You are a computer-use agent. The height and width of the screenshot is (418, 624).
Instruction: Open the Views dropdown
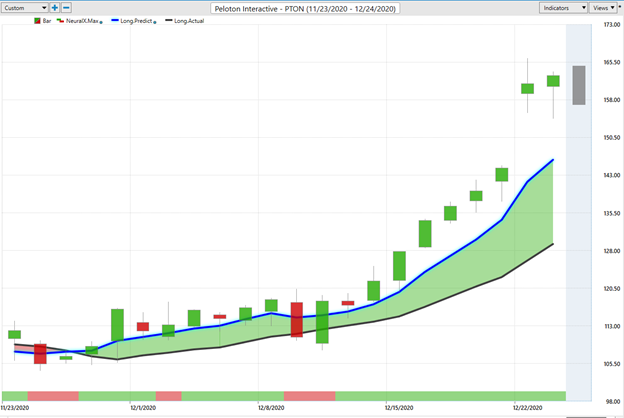[x=603, y=8]
